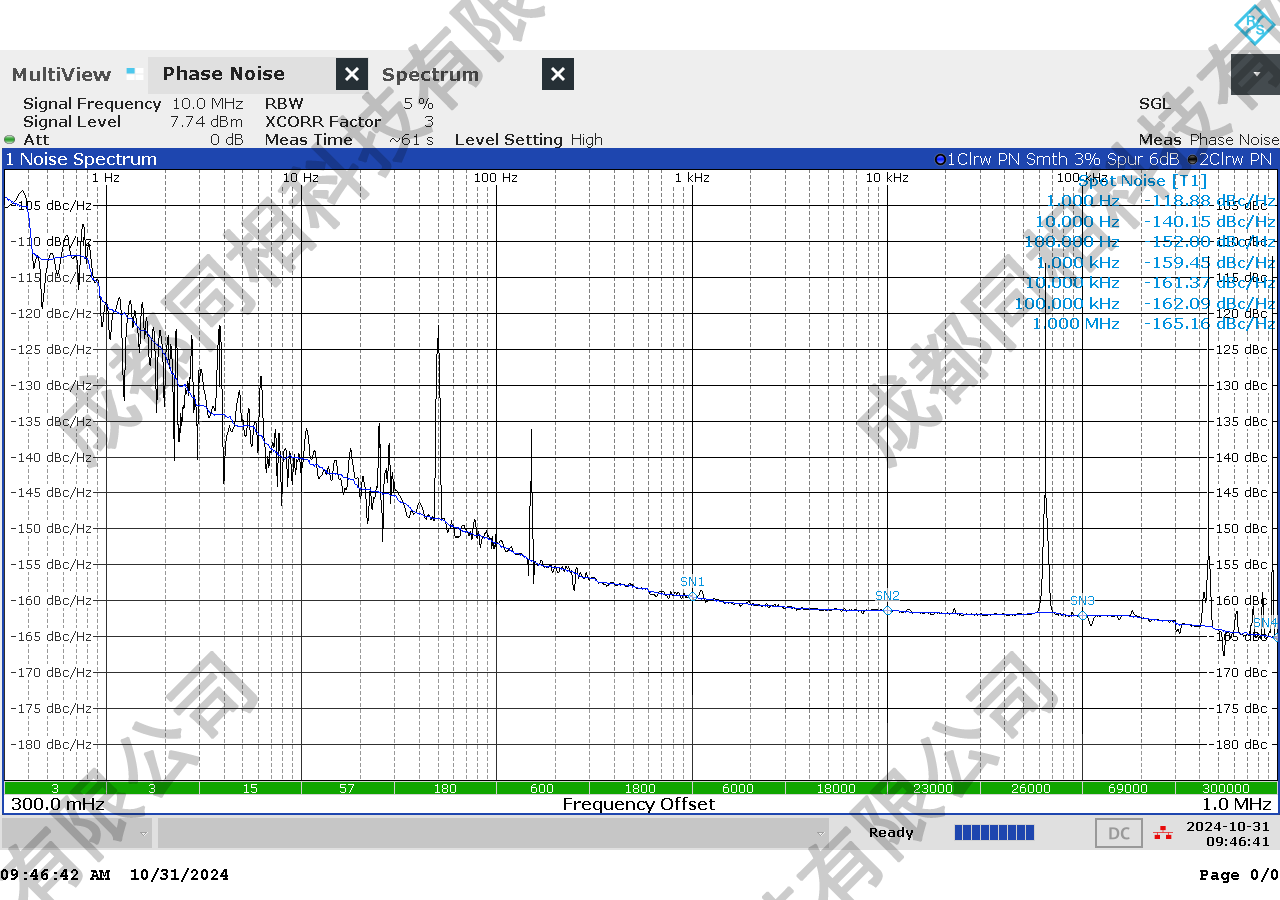Screen dimensions: 1280x900
Task: Switch to the Spectrum tab
Action: (430, 74)
